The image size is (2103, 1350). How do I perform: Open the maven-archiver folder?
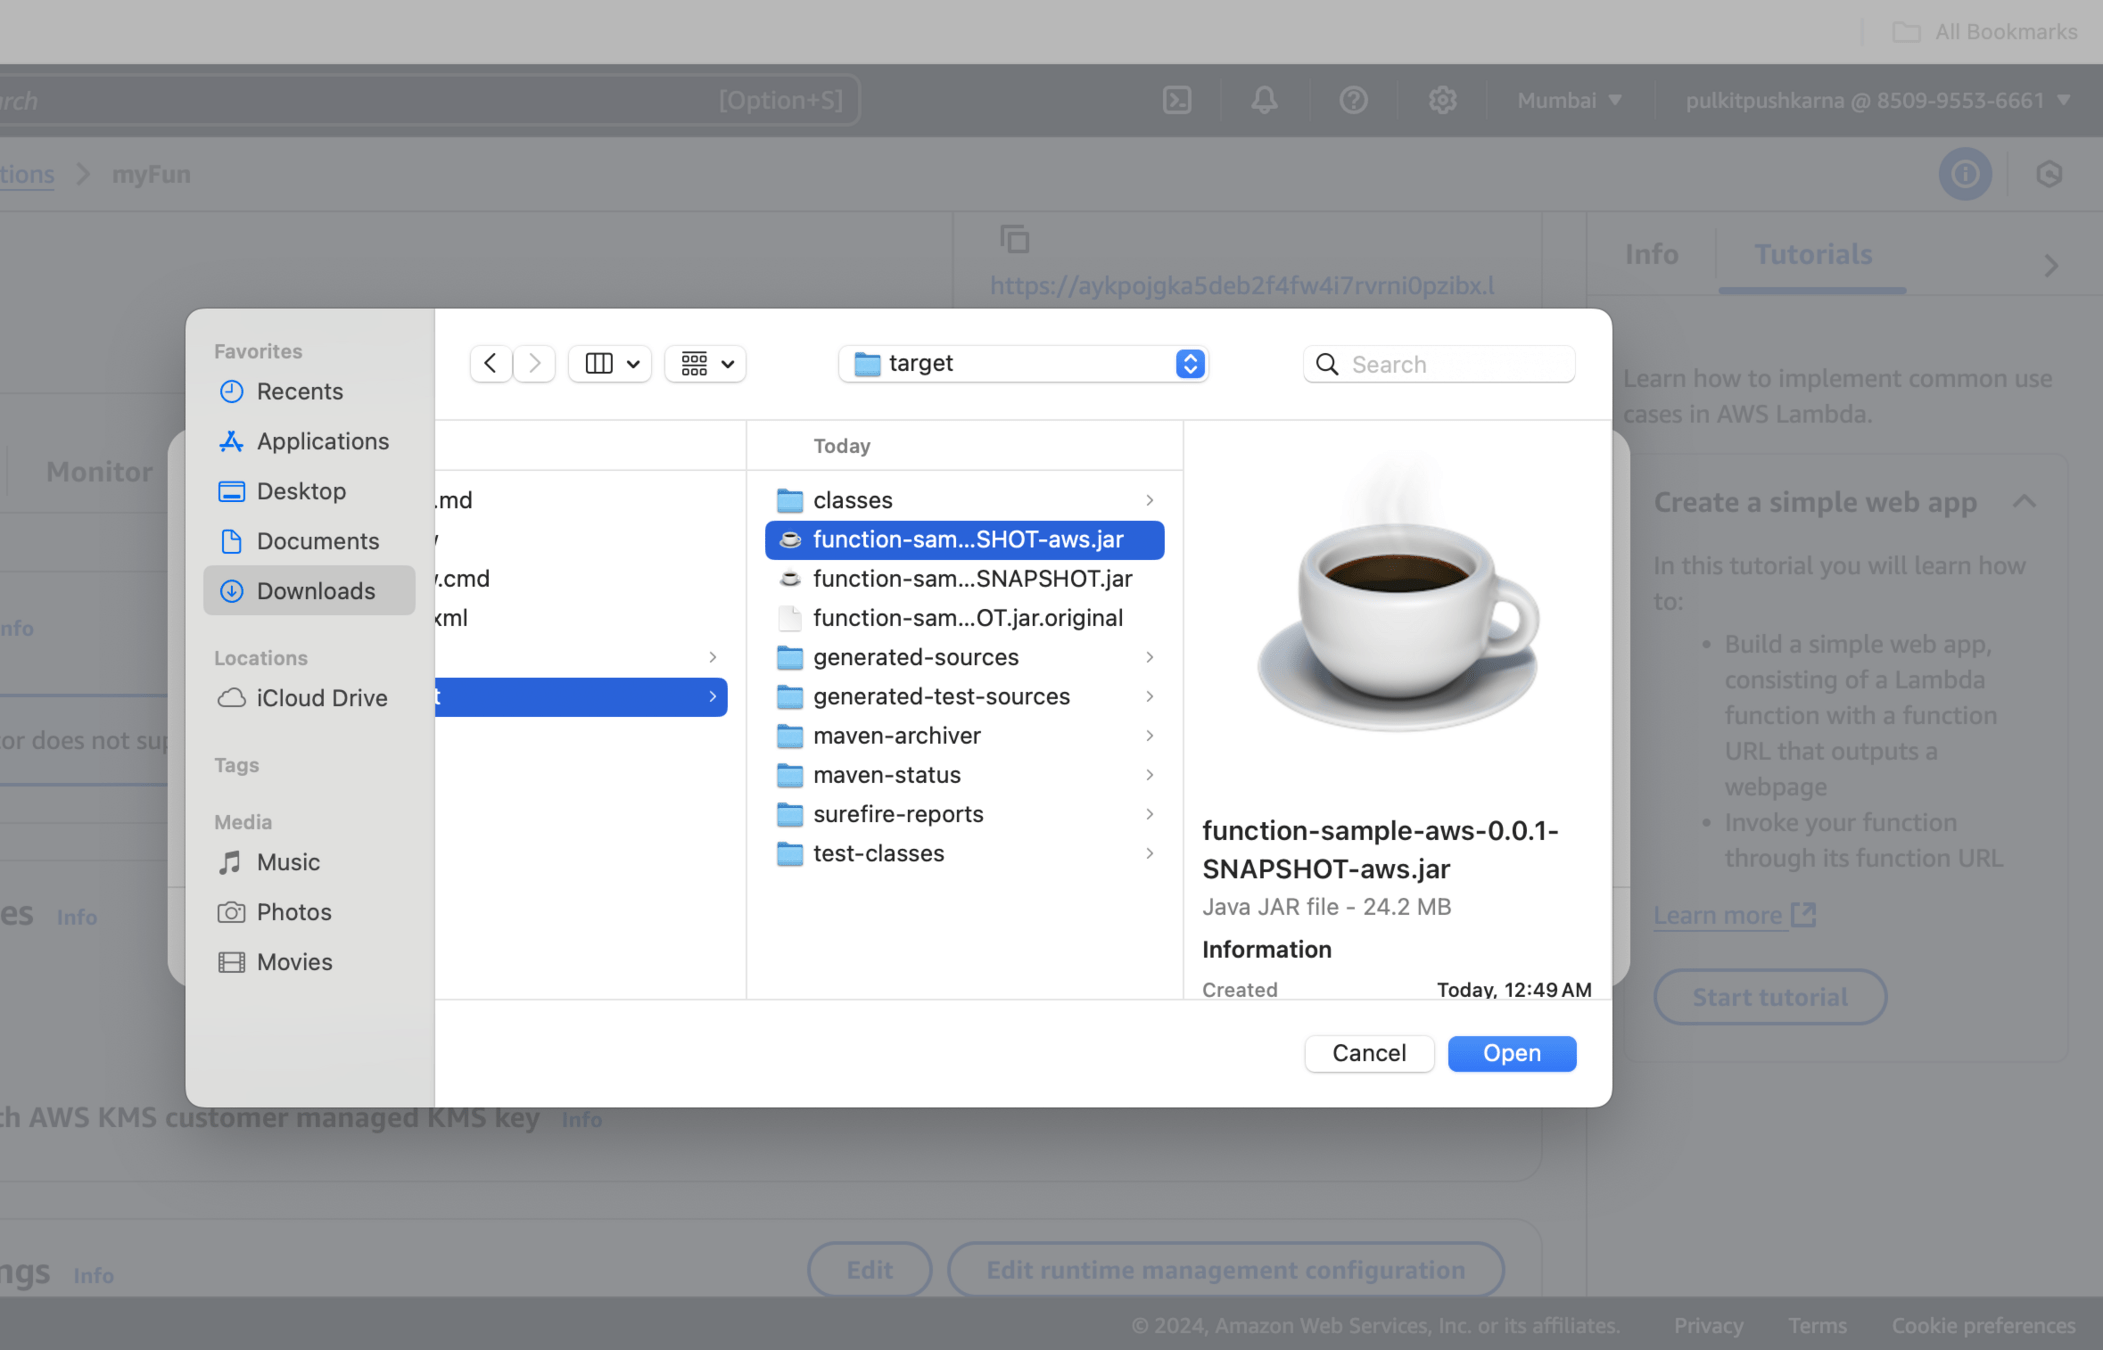point(896,736)
